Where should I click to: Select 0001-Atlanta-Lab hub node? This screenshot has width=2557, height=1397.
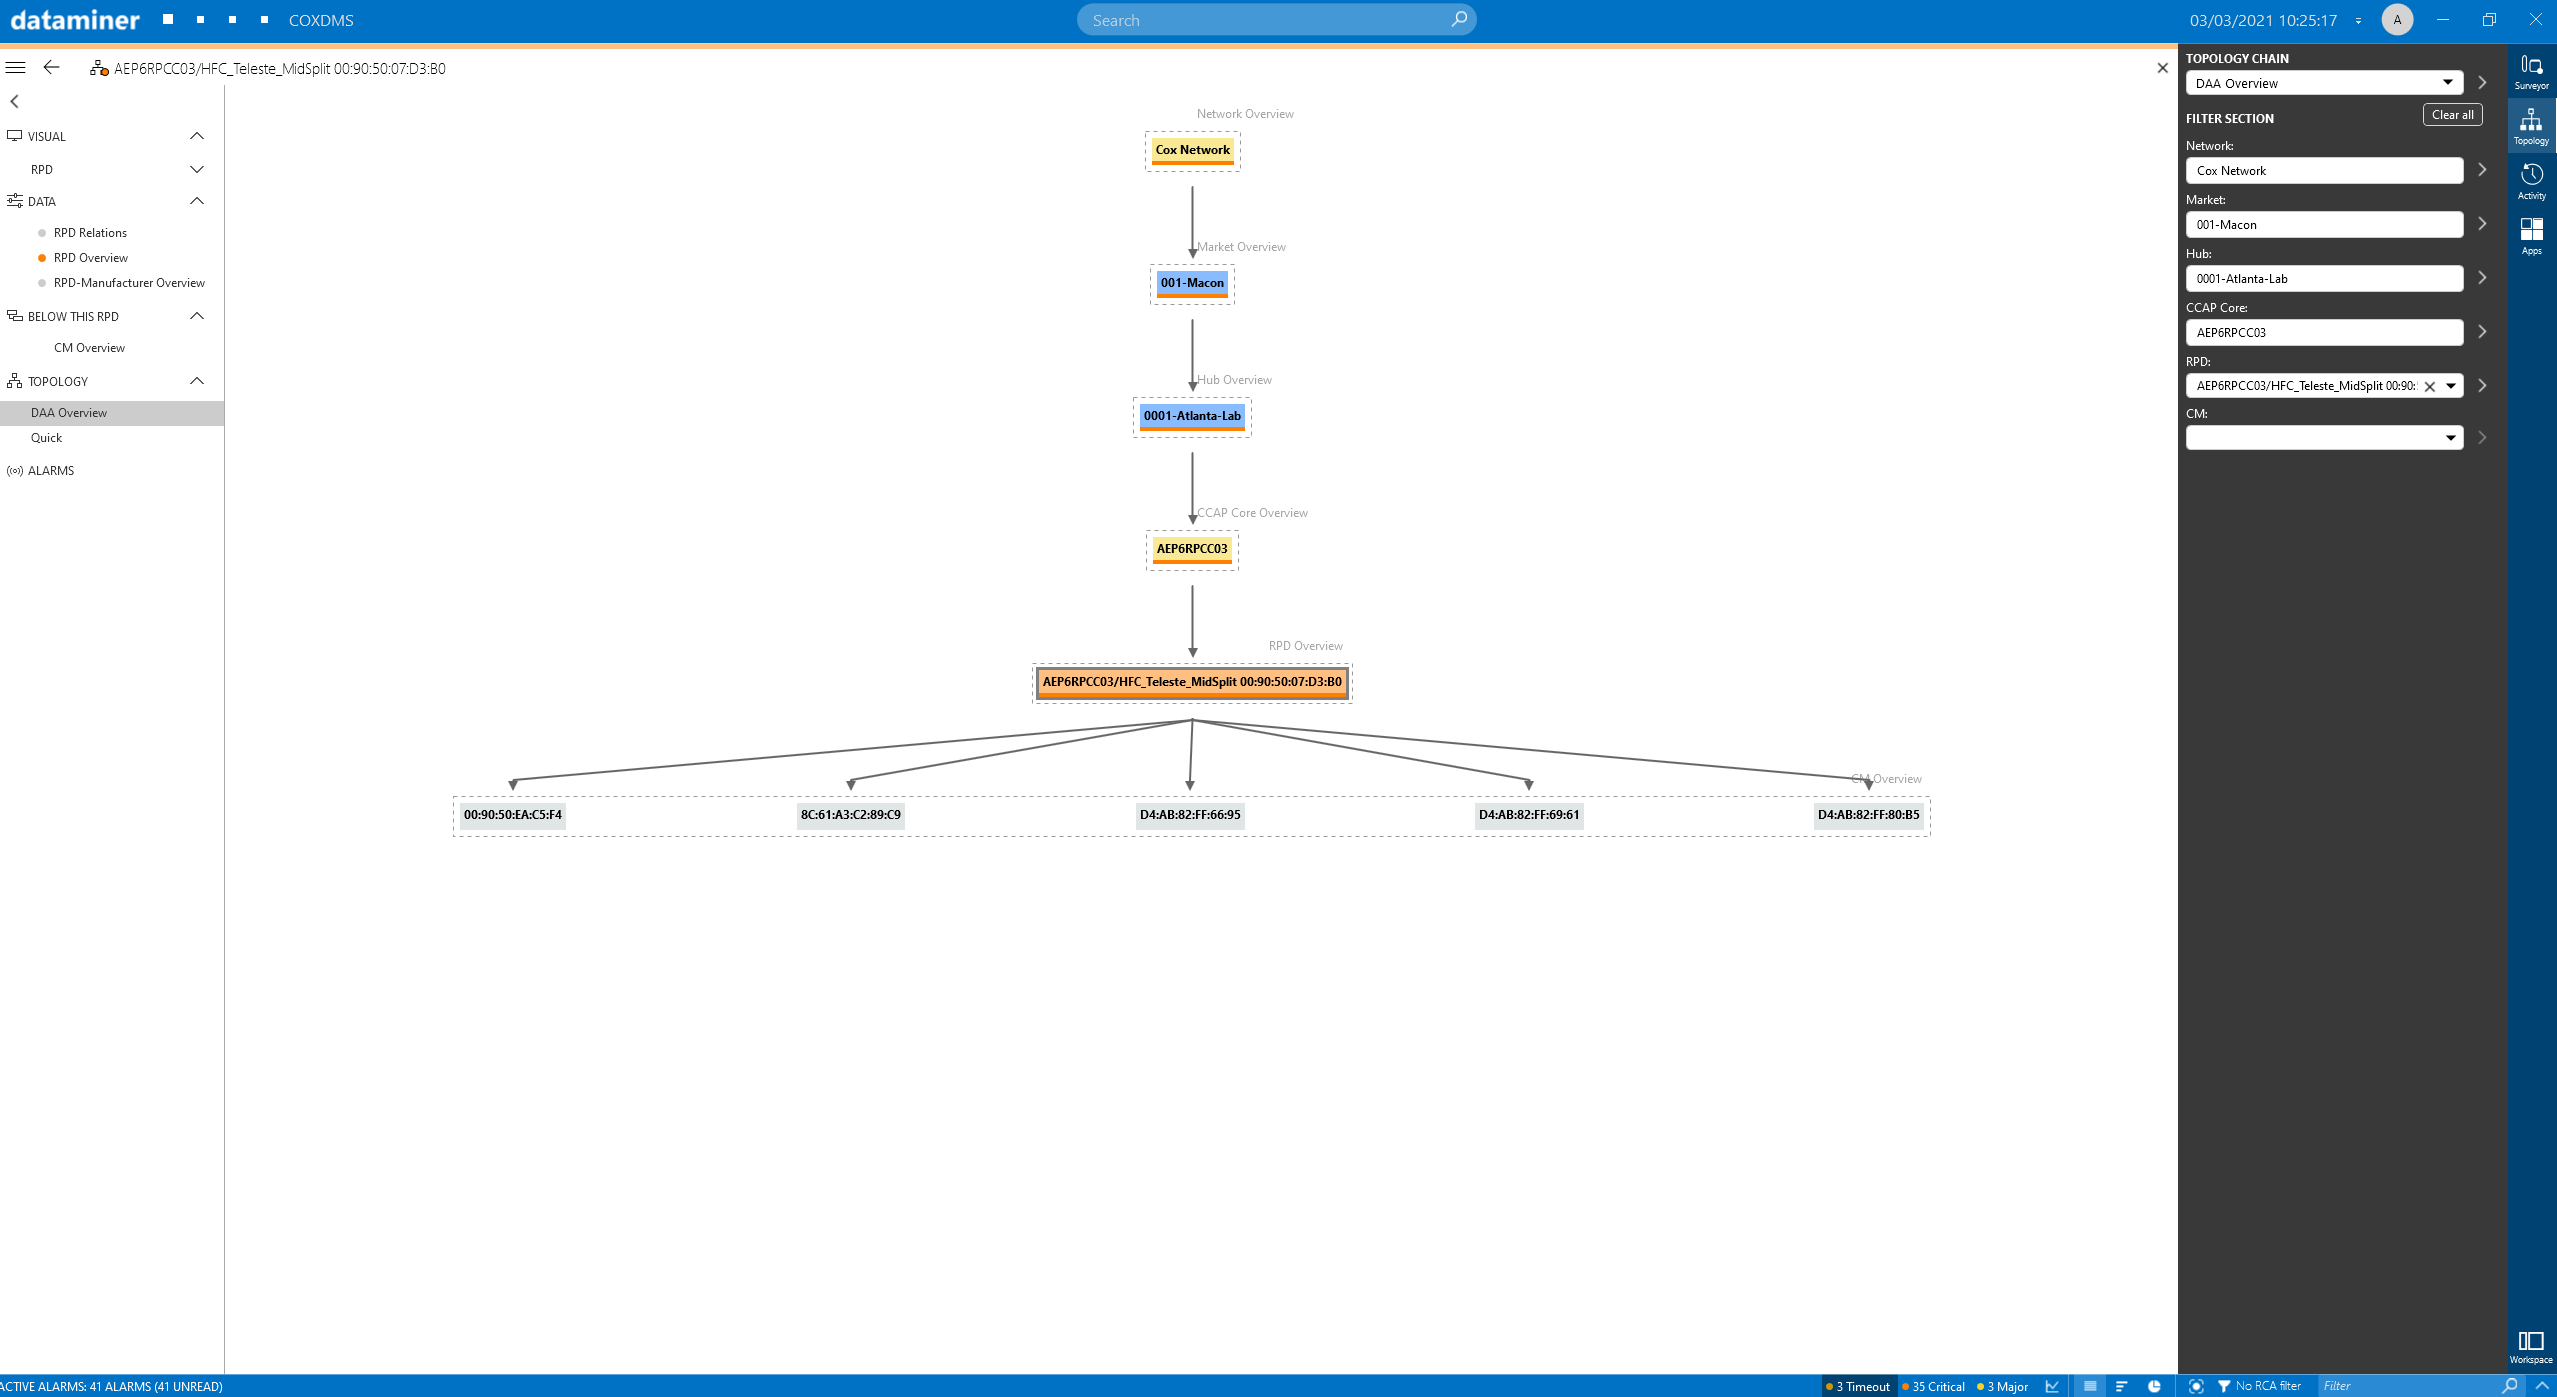click(1192, 416)
